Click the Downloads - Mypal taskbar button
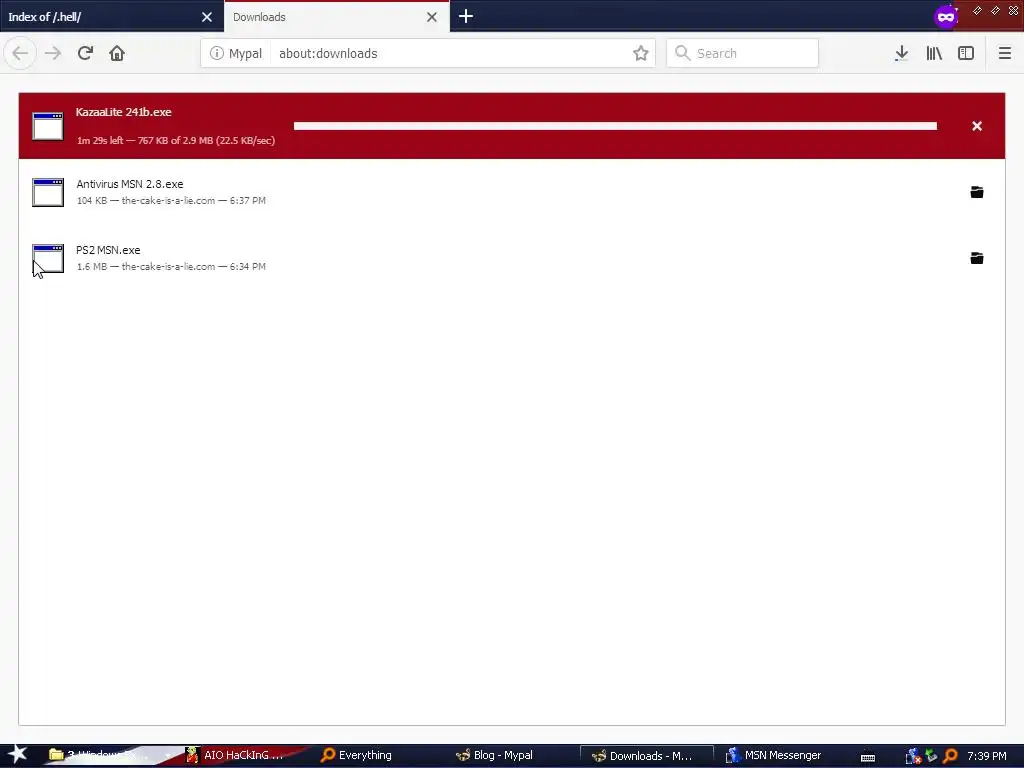The height and width of the screenshot is (768, 1024). (647, 756)
